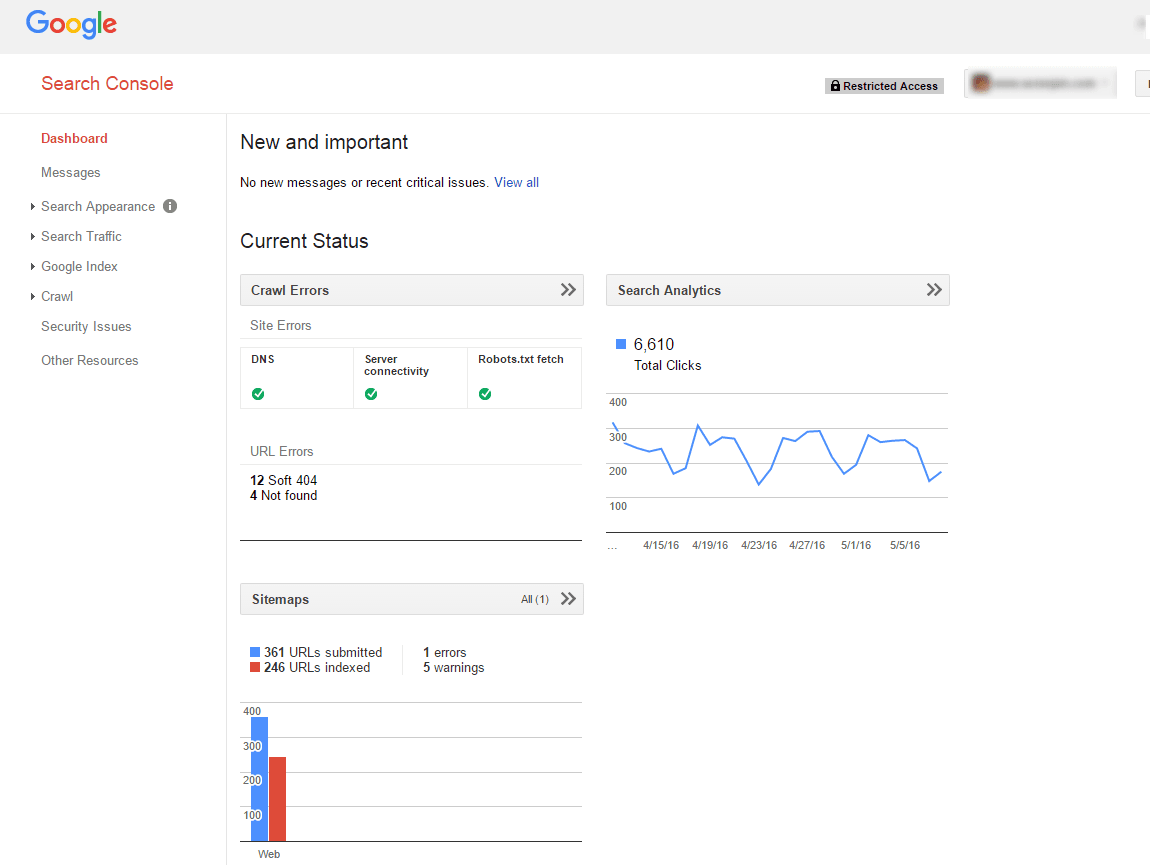Expand the Google Index arrow

tap(32, 266)
